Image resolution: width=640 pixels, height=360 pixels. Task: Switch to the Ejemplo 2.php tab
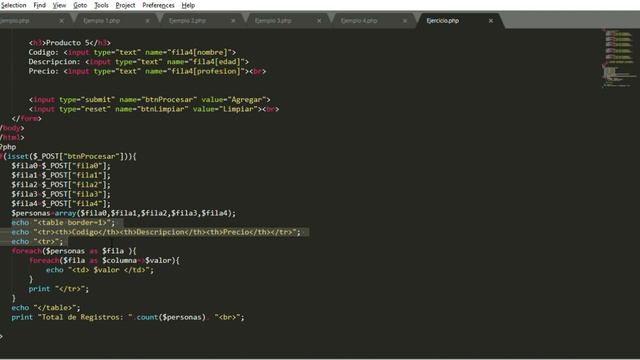(187, 20)
